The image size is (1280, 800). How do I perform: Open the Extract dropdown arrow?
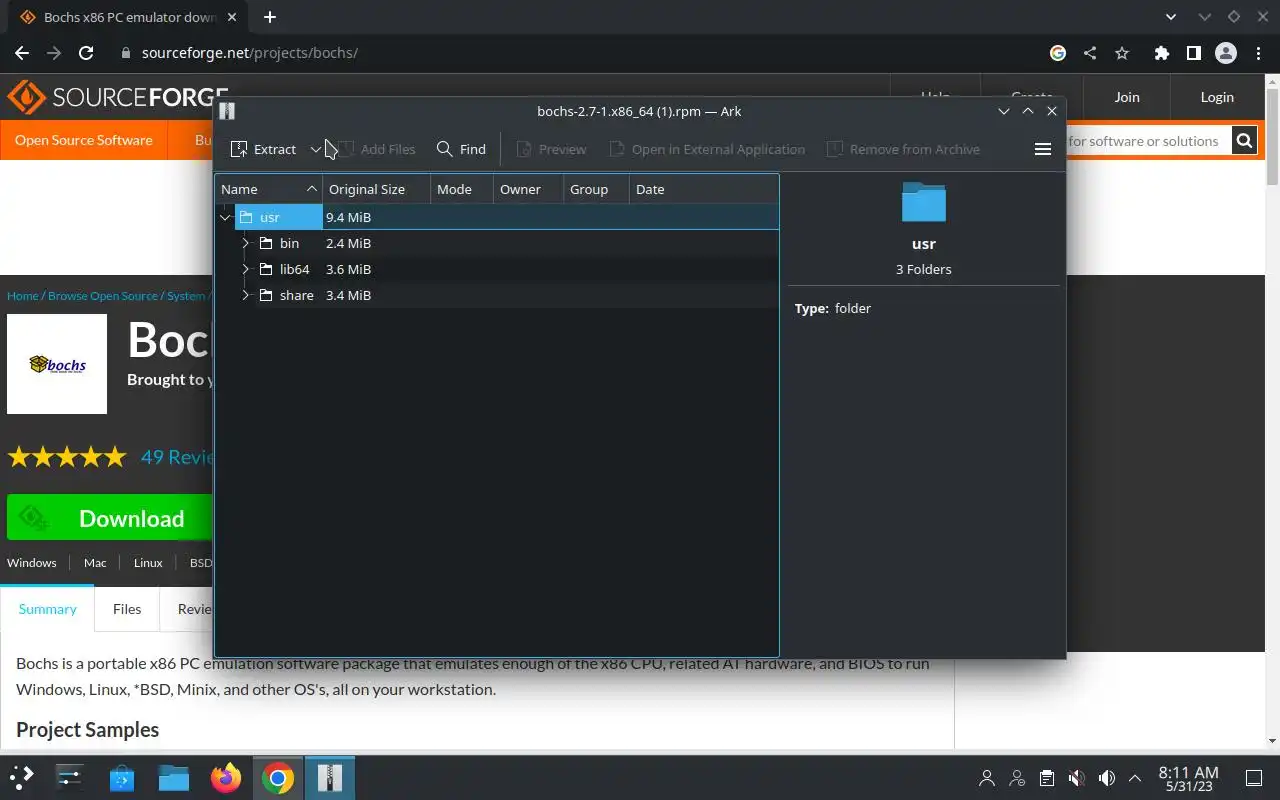coord(316,149)
